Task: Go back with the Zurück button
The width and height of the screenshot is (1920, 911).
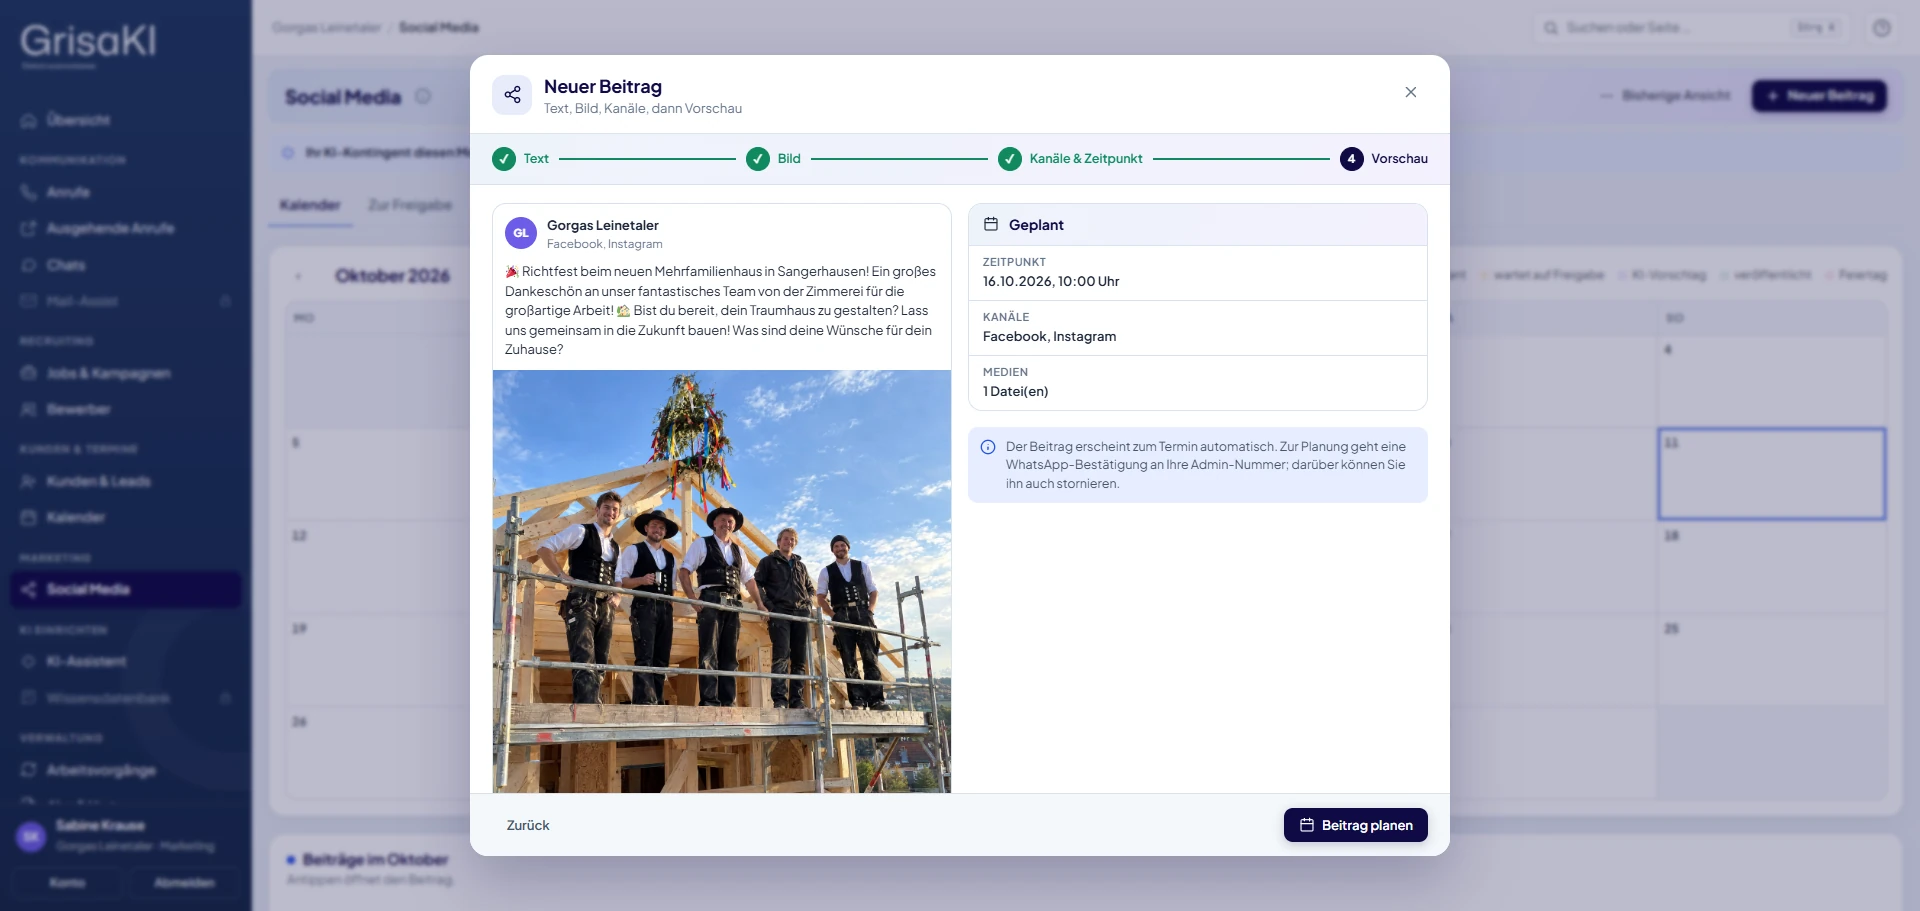Action: pyautogui.click(x=528, y=825)
